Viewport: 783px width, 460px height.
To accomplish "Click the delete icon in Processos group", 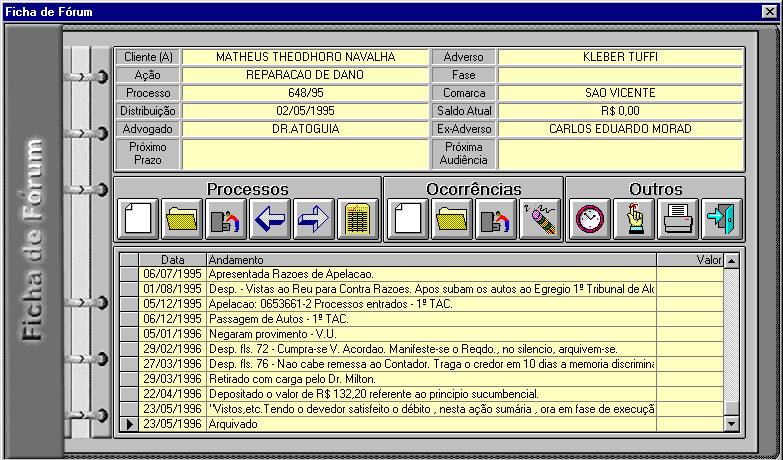I will click(226, 219).
